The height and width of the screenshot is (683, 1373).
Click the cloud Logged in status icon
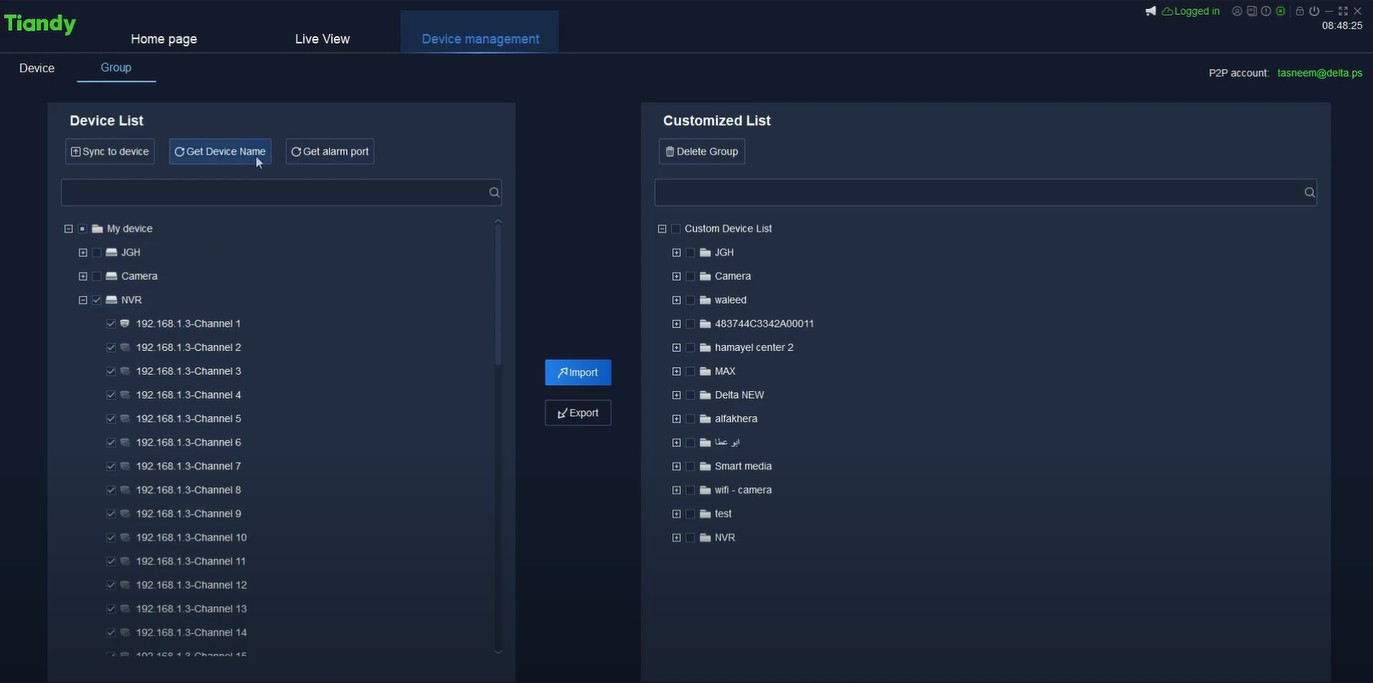[x=1167, y=9]
